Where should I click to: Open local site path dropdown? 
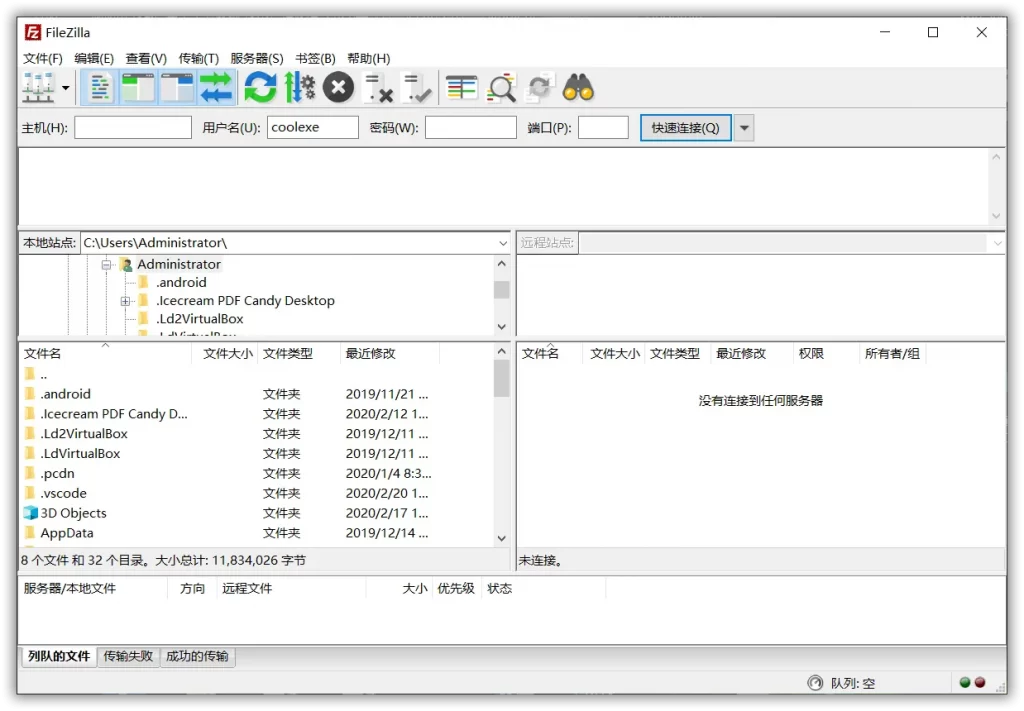(x=503, y=243)
